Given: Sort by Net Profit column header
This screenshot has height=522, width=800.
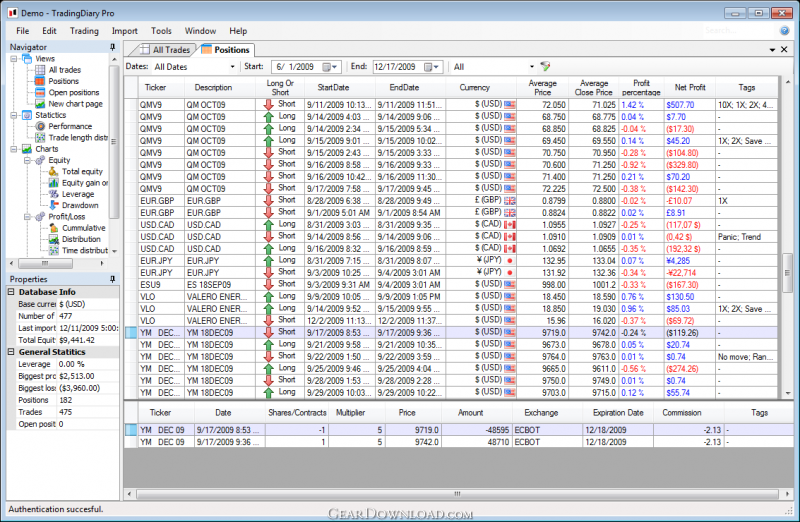Looking at the screenshot, I should tap(690, 87).
